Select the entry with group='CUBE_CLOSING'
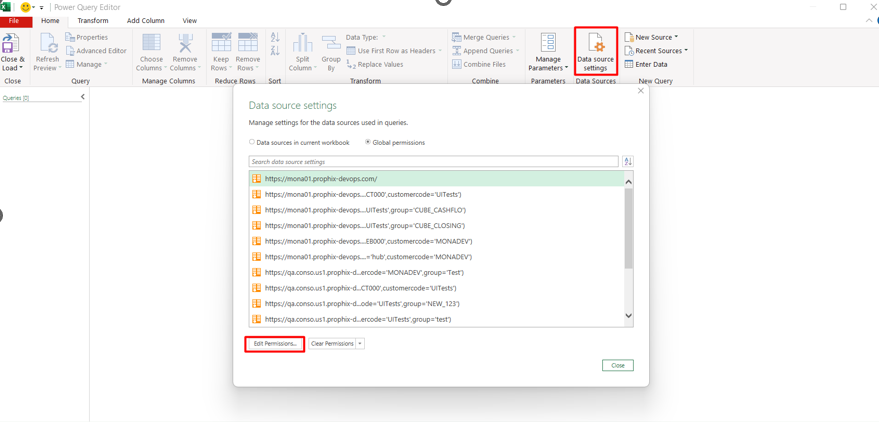The width and height of the screenshot is (879, 422). point(436,225)
